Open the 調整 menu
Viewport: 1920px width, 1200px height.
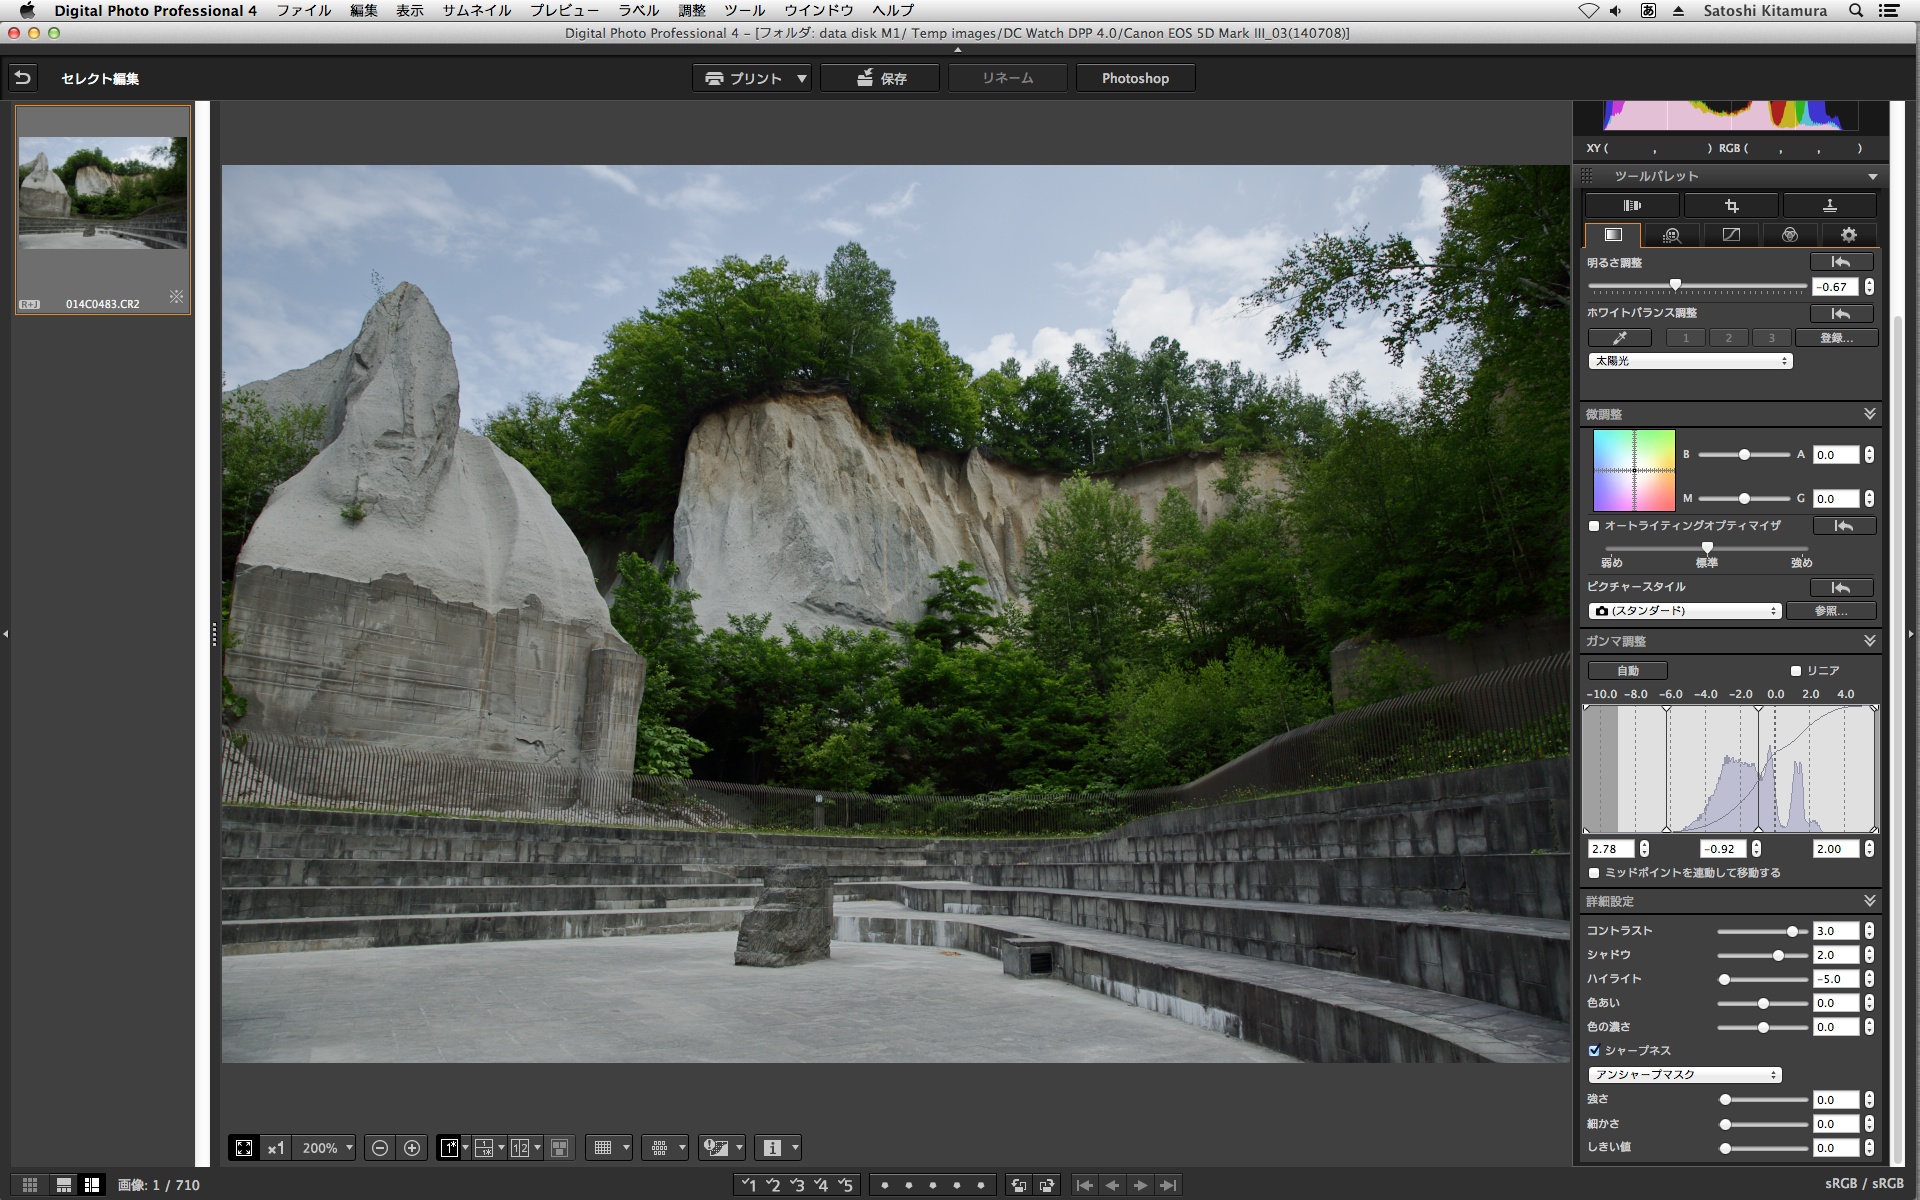pyautogui.click(x=691, y=10)
